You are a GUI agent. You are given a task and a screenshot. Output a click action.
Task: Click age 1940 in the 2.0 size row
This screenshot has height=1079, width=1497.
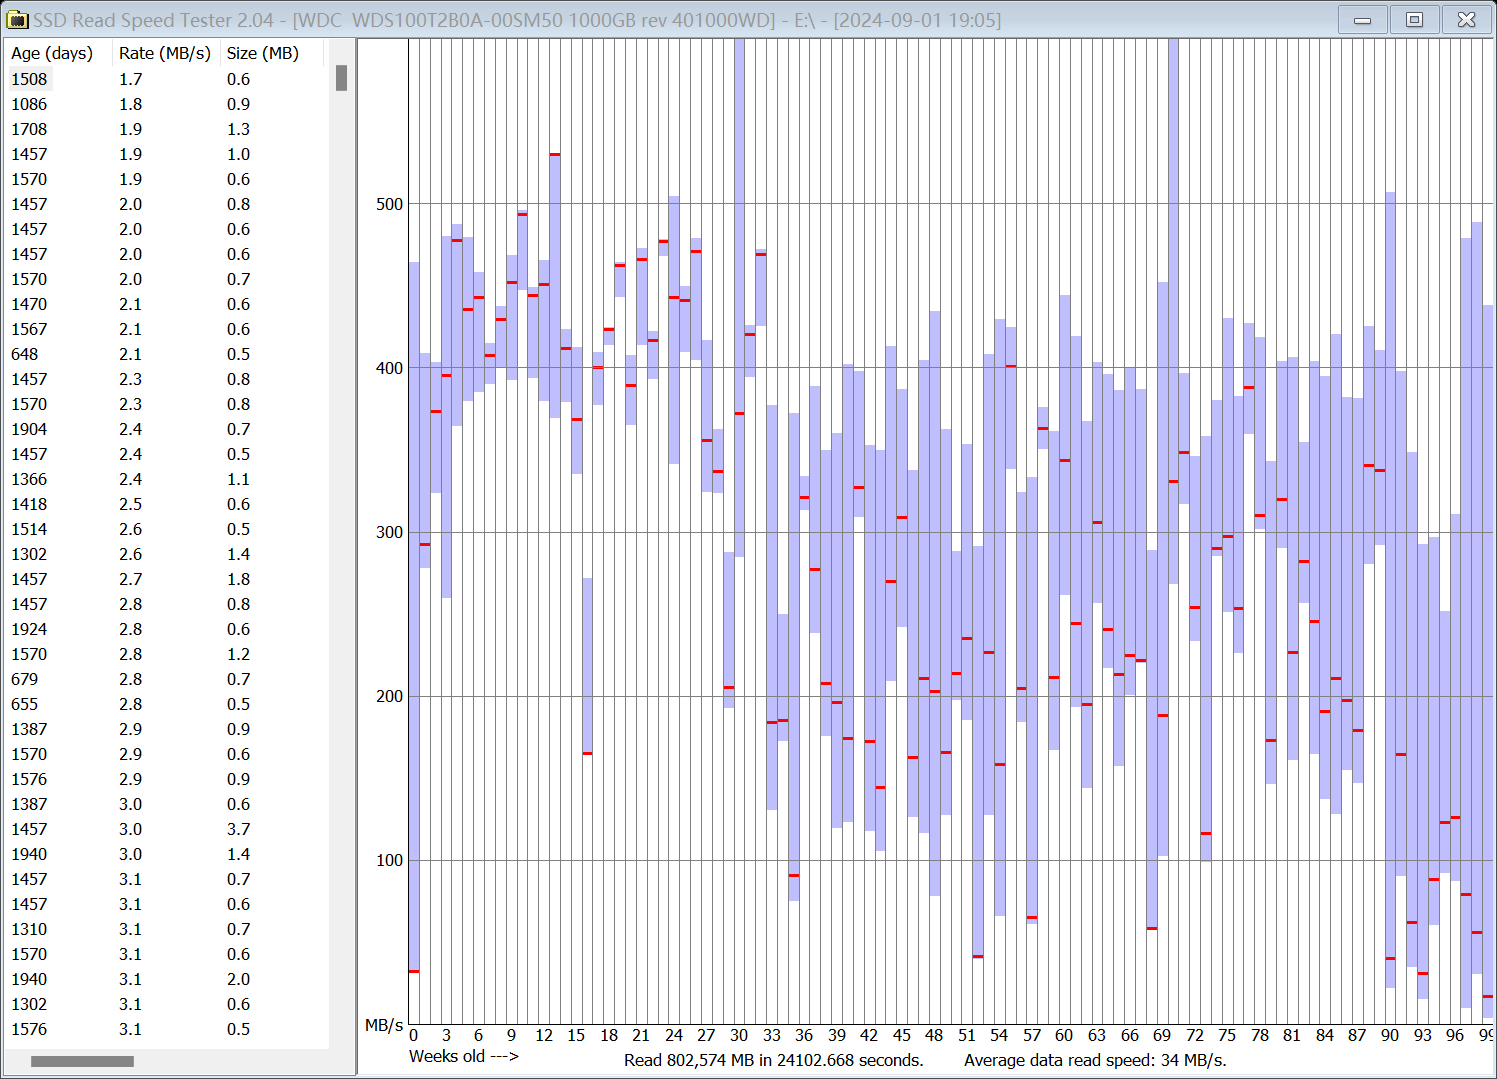[29, 979]
